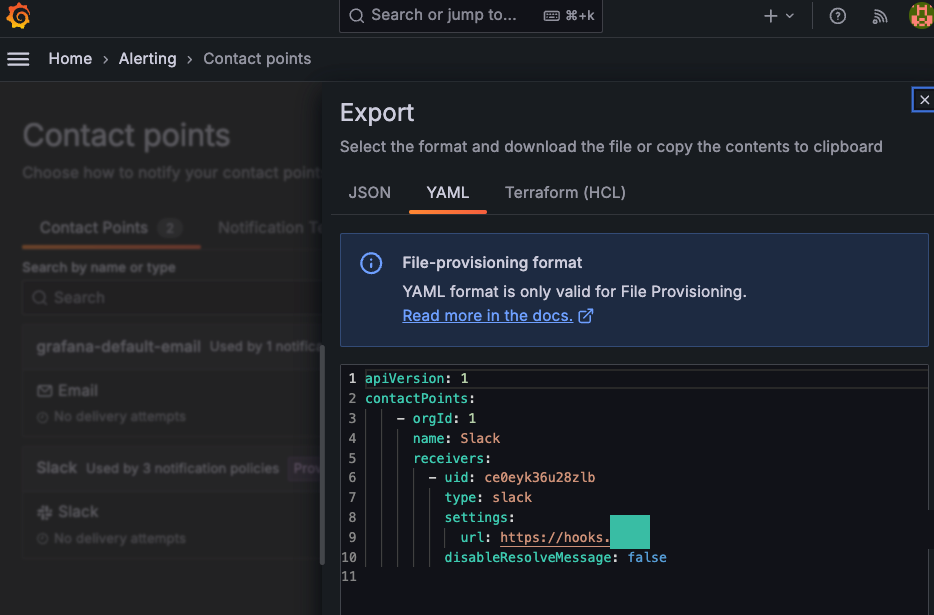Click disableResolveMessage false value
The height and width of the screenshot is (615, 934).
647,558
